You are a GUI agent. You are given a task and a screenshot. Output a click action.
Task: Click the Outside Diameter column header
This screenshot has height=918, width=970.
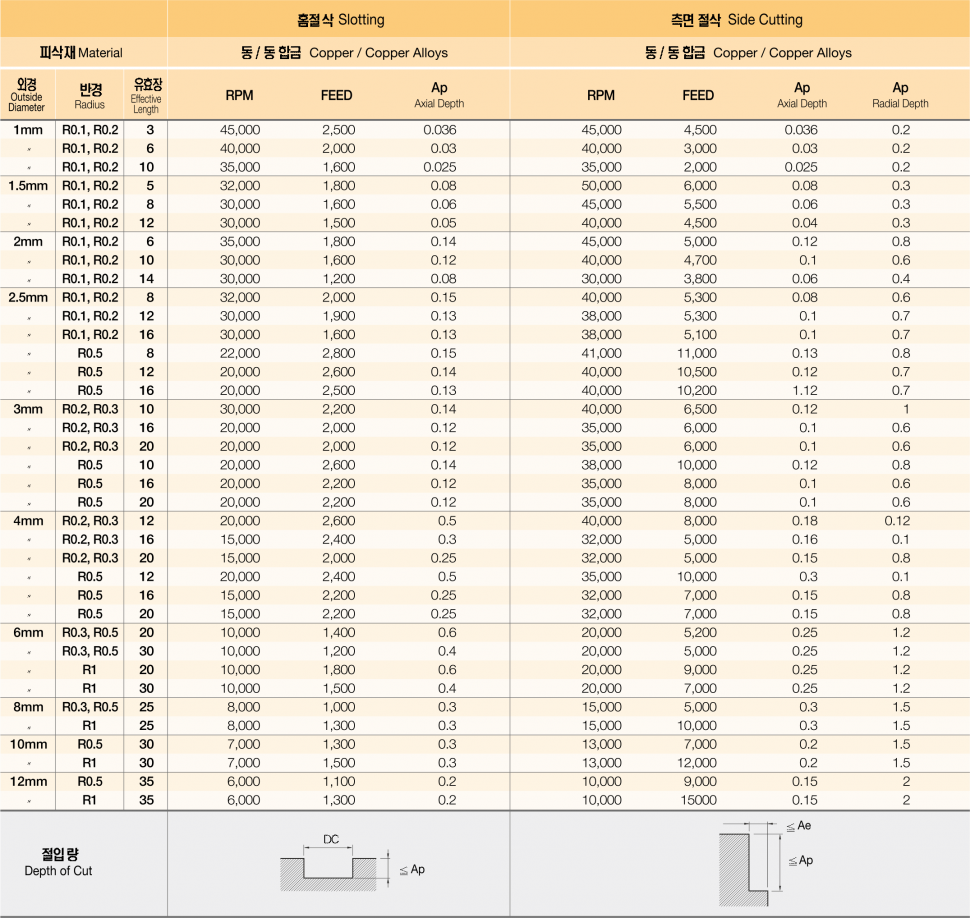[27, 95]
